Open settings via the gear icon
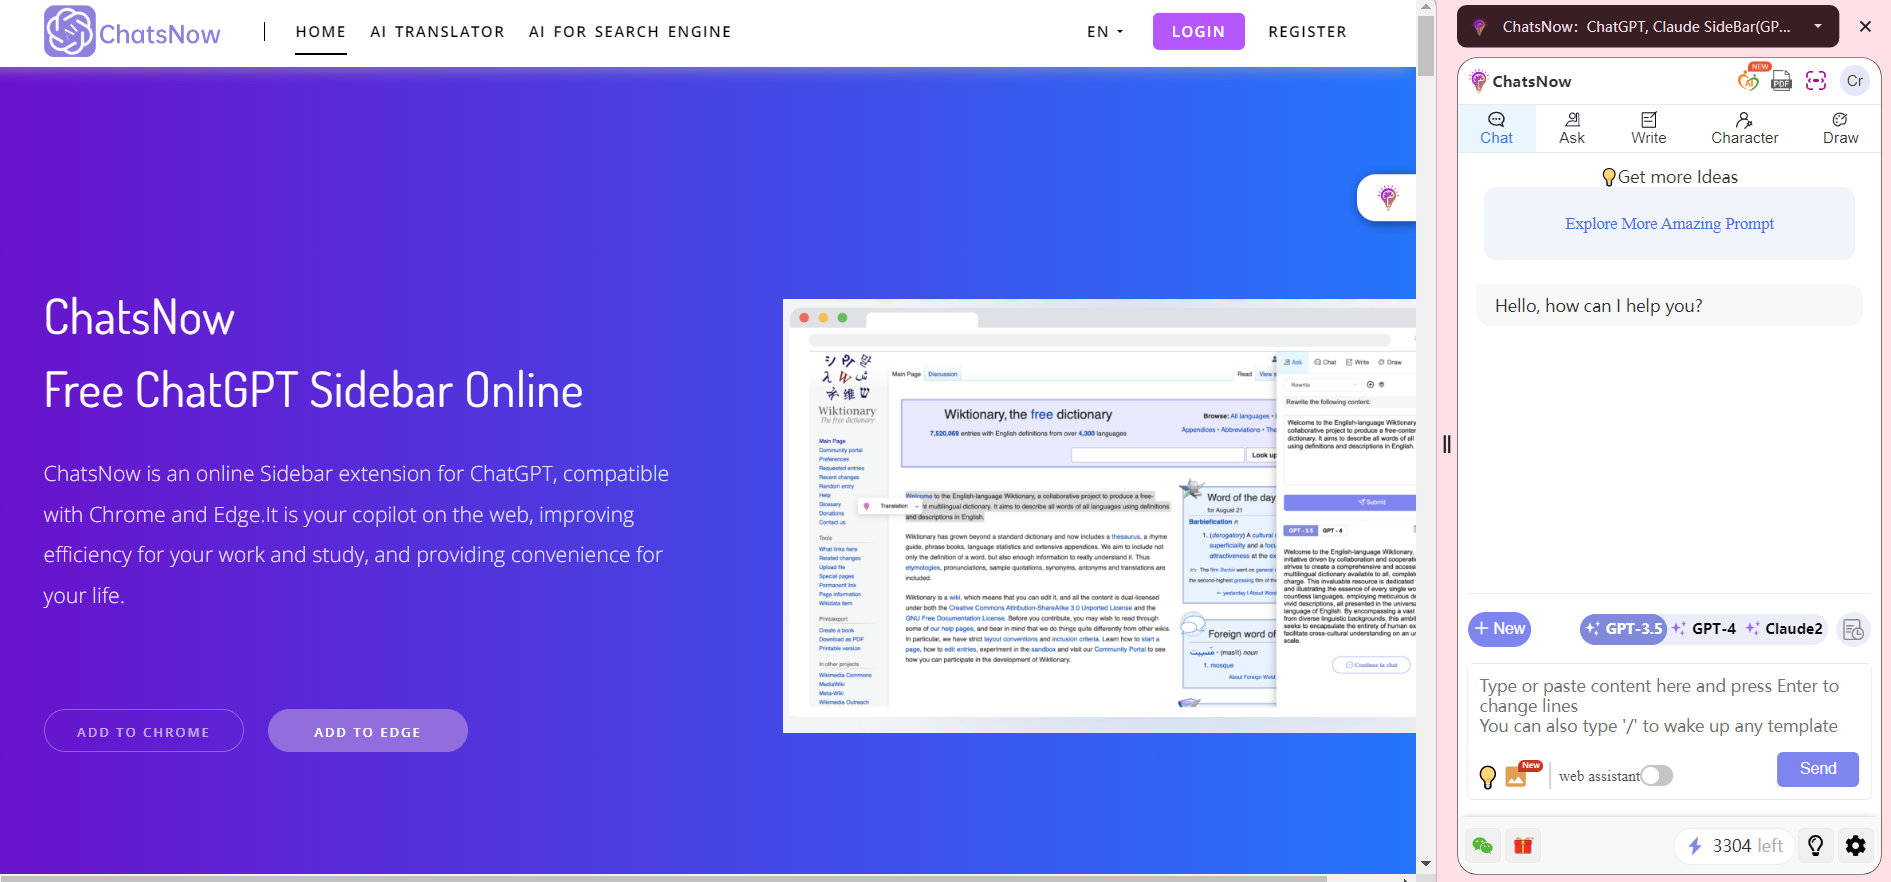Viewport: 1891px width, 882px height. [x=1856, y=846]
